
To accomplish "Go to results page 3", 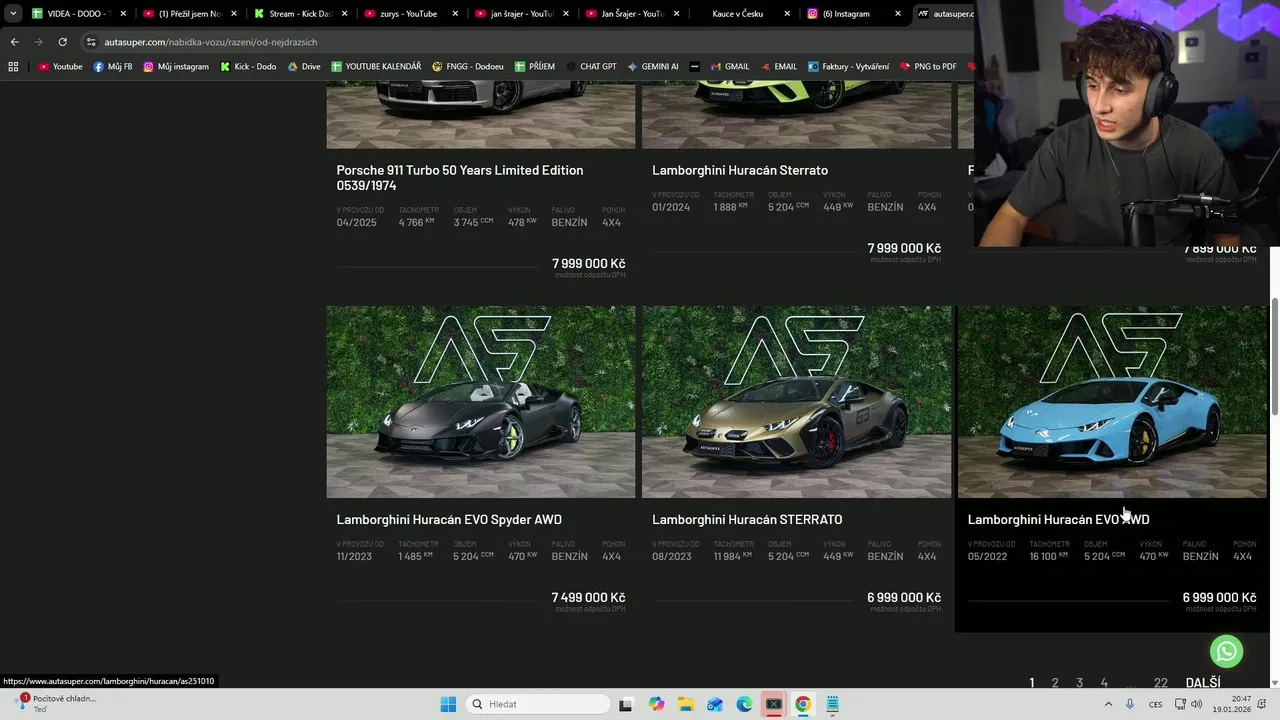I will 1079,683.
